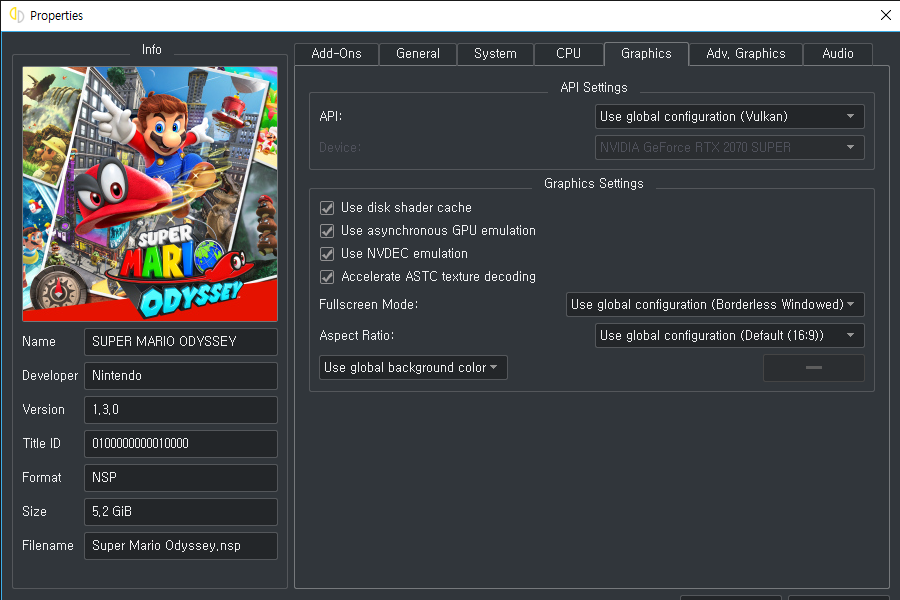Click the Graphics Settings group title
The width and height of the screenshot is (900, 600).
593,184
